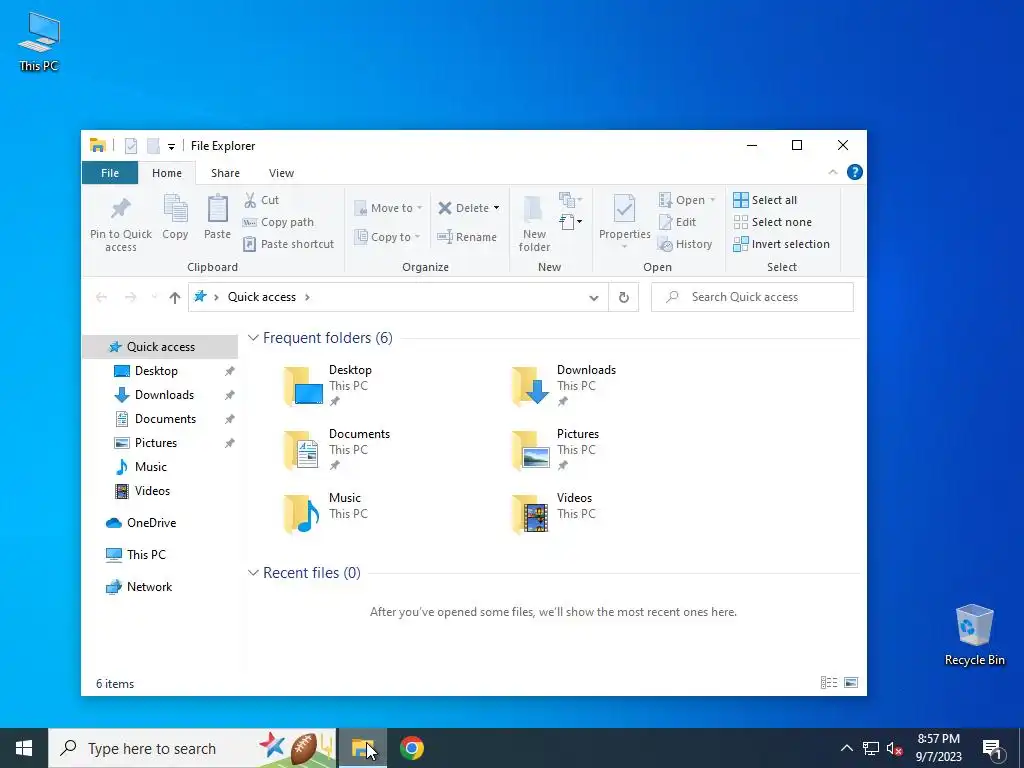
Task: Select Downloads in the navigation pane
Action: (164, 395)
